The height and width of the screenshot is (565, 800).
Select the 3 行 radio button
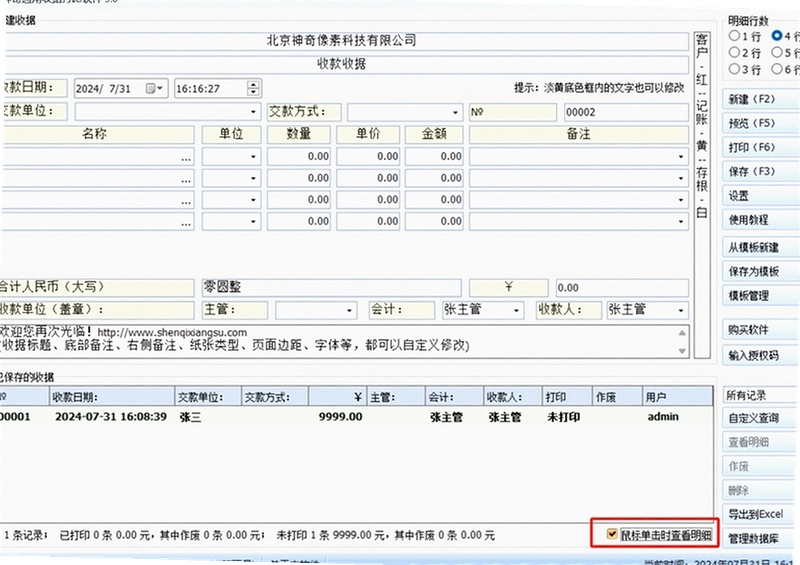pos(734,68)
